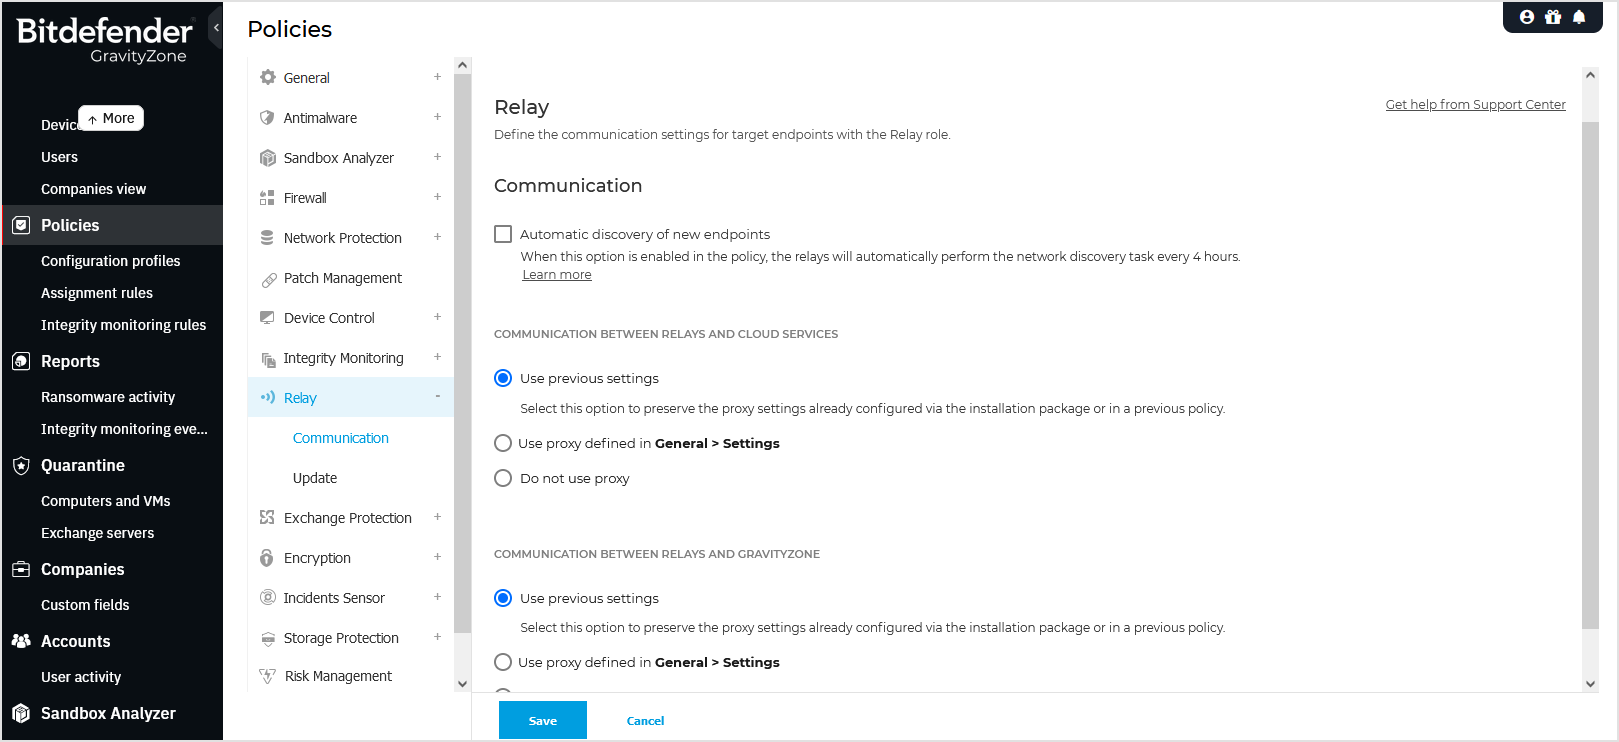
Task: Click the Relay content scrollbar thumb
Action: tap(1590, 376)
